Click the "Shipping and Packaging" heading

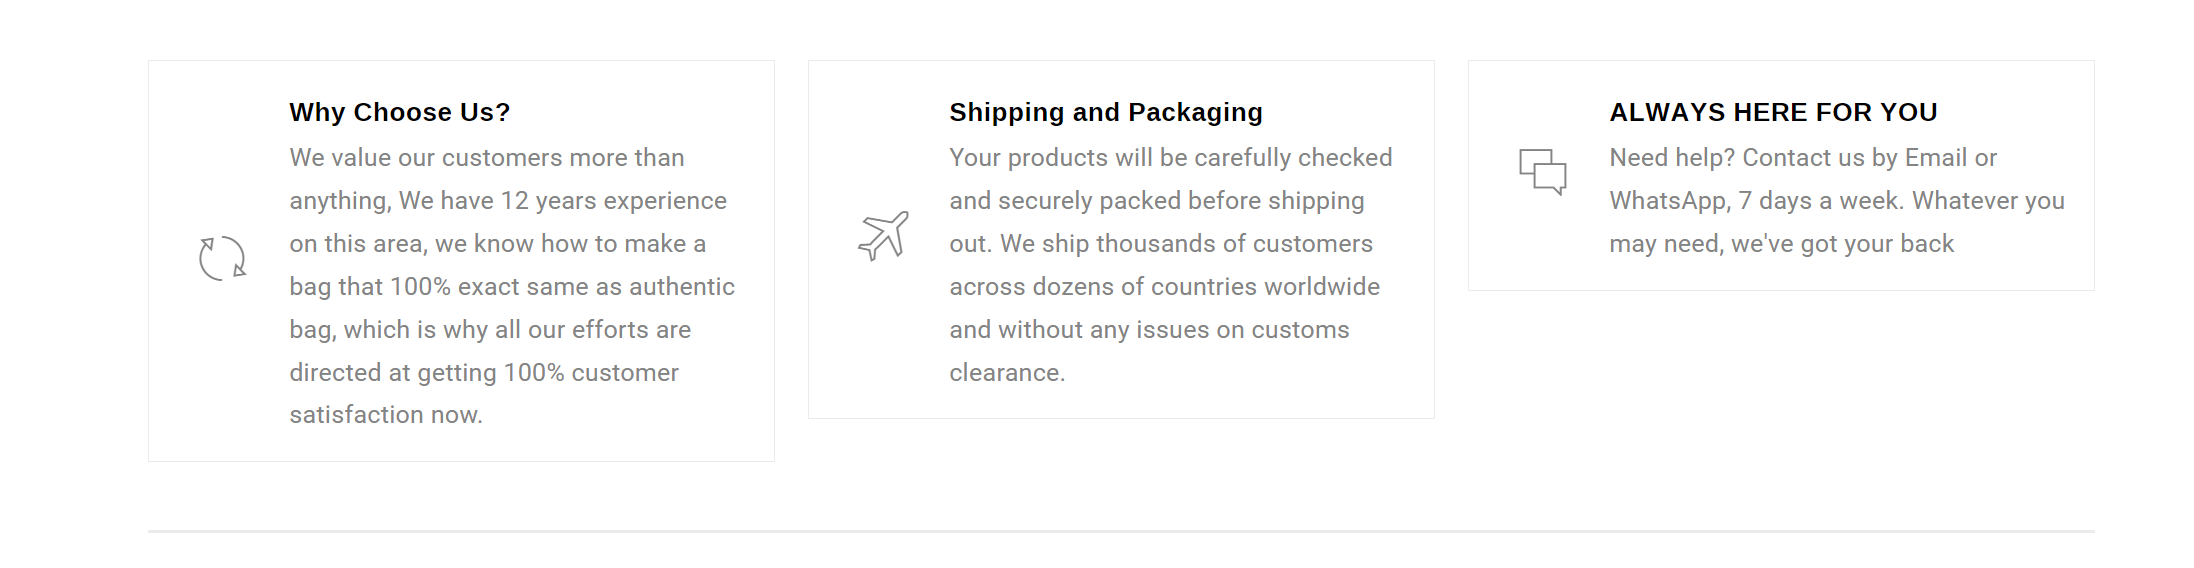[1106, 112]
